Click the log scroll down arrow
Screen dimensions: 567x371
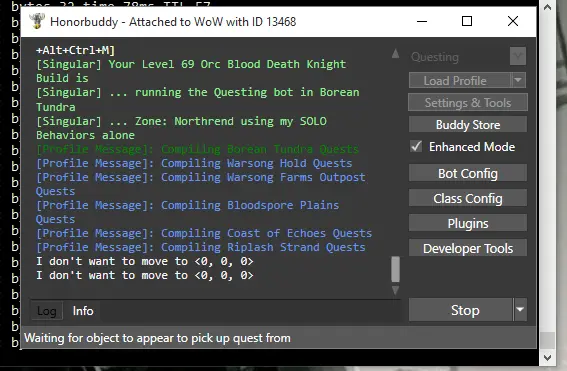(x=396, y=290)
